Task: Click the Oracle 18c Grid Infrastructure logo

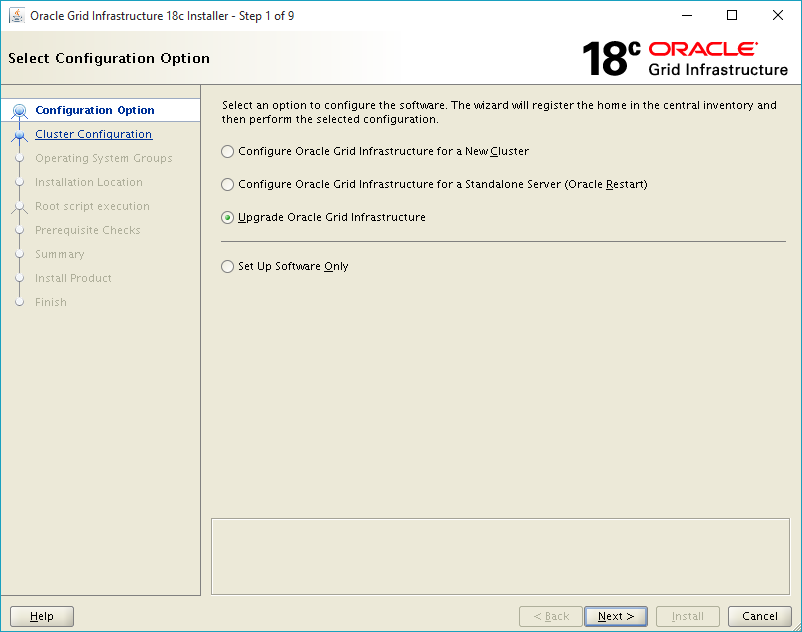Action: coord(685,58)
